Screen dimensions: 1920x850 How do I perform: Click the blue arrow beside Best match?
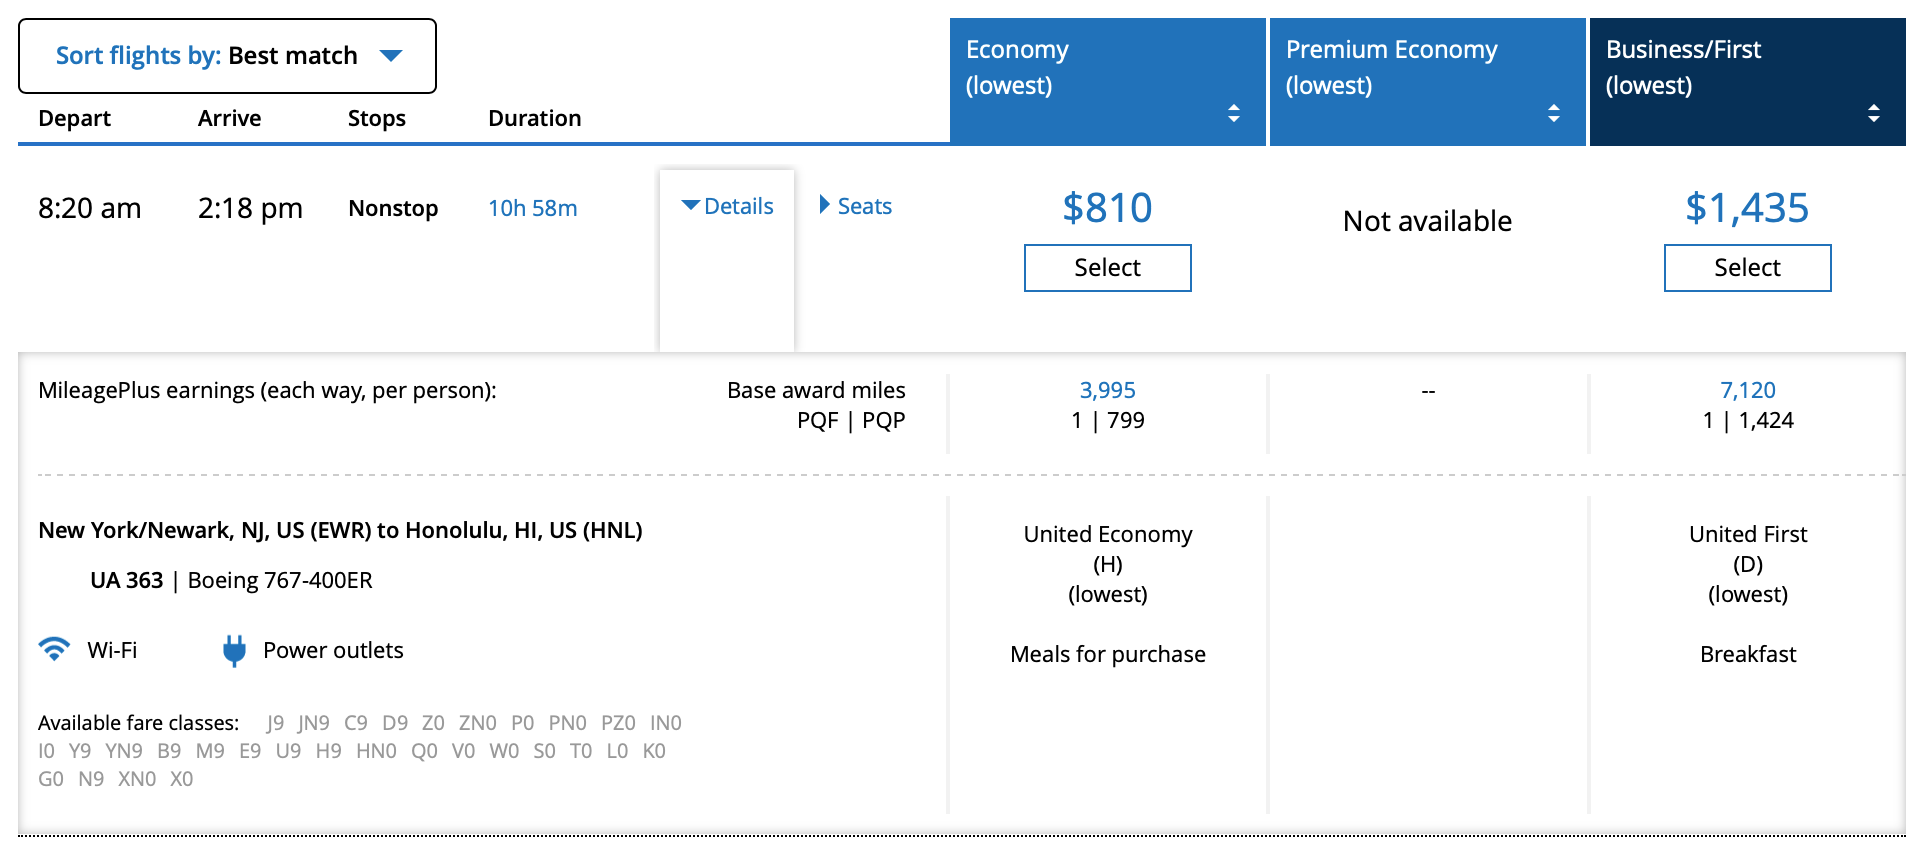coord(391,56)
